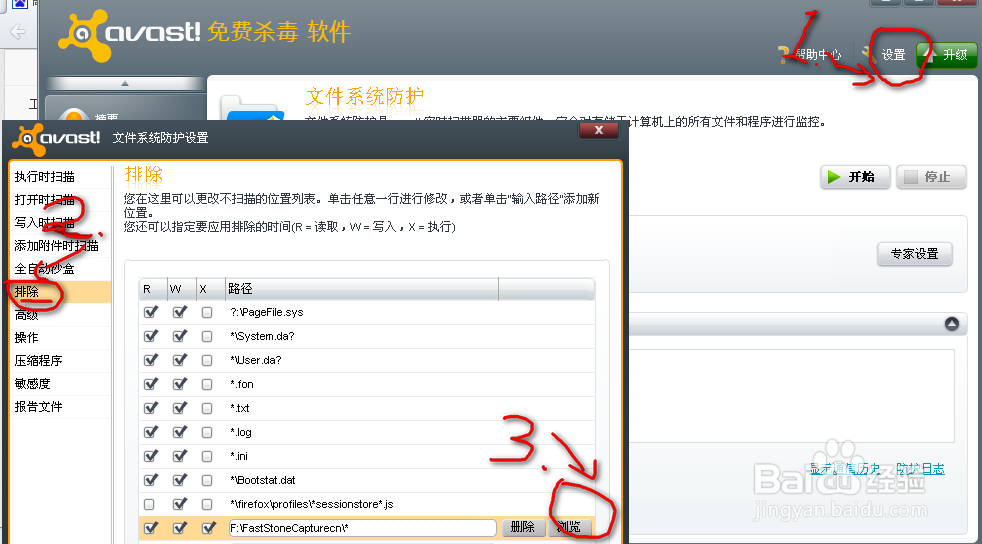Click the X column header
This screenshot has width=982, height=544.
[x=210, y=289]
